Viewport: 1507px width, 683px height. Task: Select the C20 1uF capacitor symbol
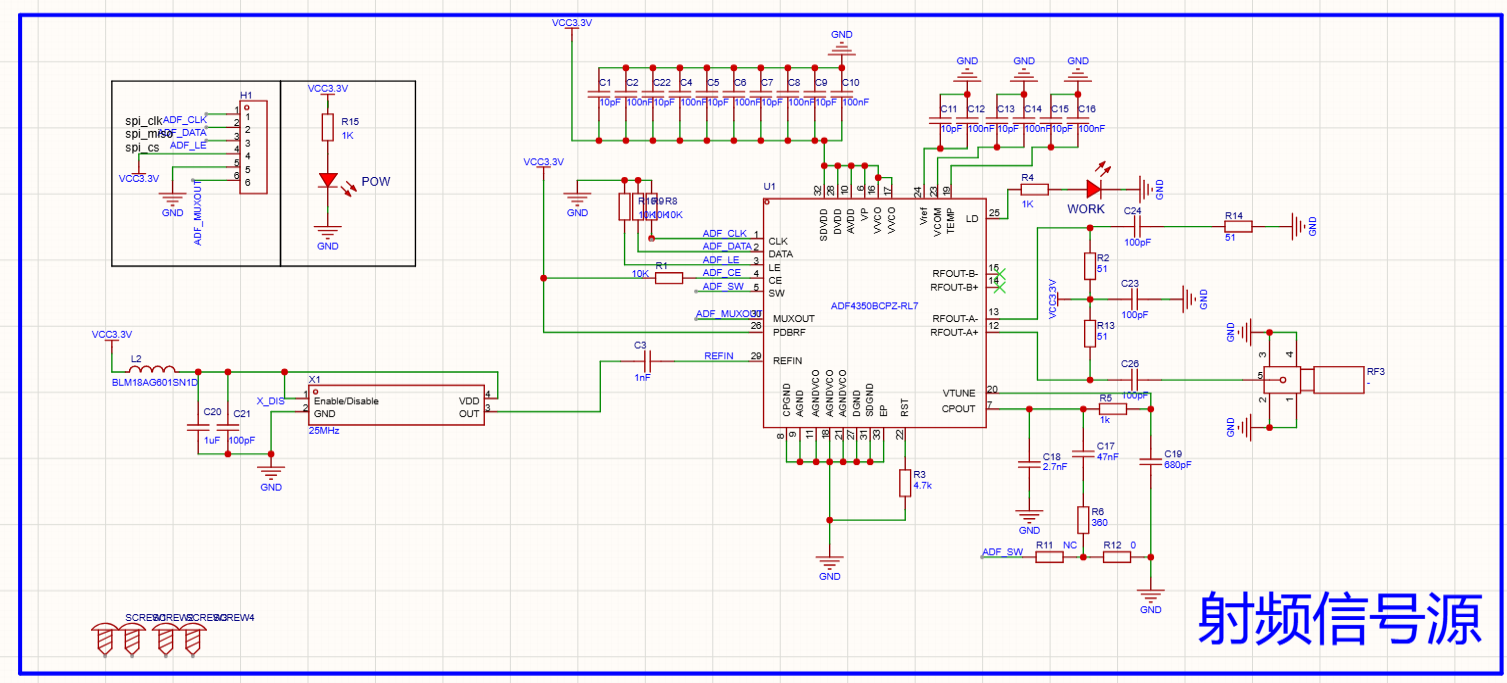pos(198,428)
